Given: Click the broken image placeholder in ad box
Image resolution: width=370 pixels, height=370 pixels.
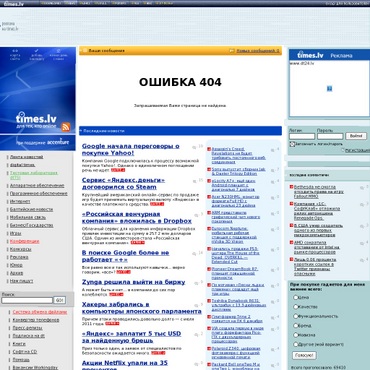Looking at the screenshot, I should [x=329, y=88].
